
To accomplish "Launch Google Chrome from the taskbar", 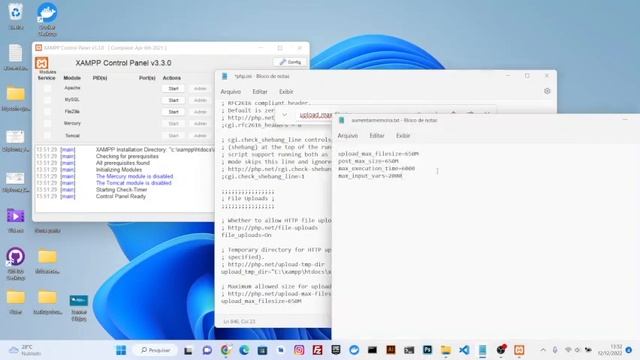I will (226, 350).
